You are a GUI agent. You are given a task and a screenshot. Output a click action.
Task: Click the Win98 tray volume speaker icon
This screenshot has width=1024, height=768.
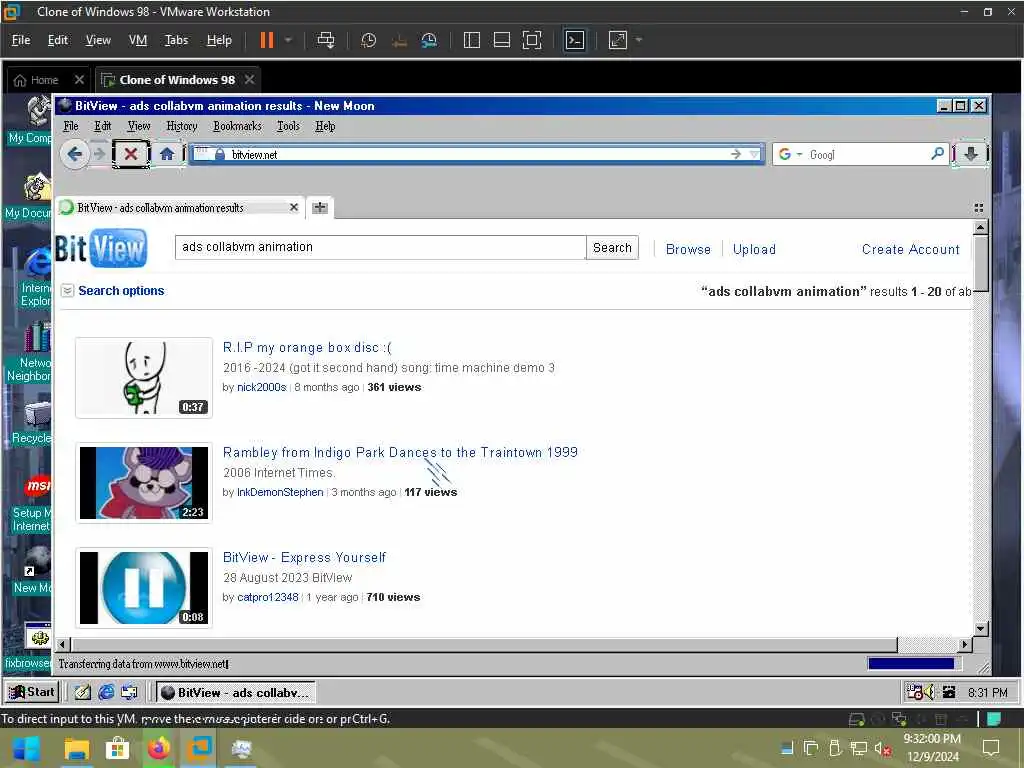(x=929, y=692)
